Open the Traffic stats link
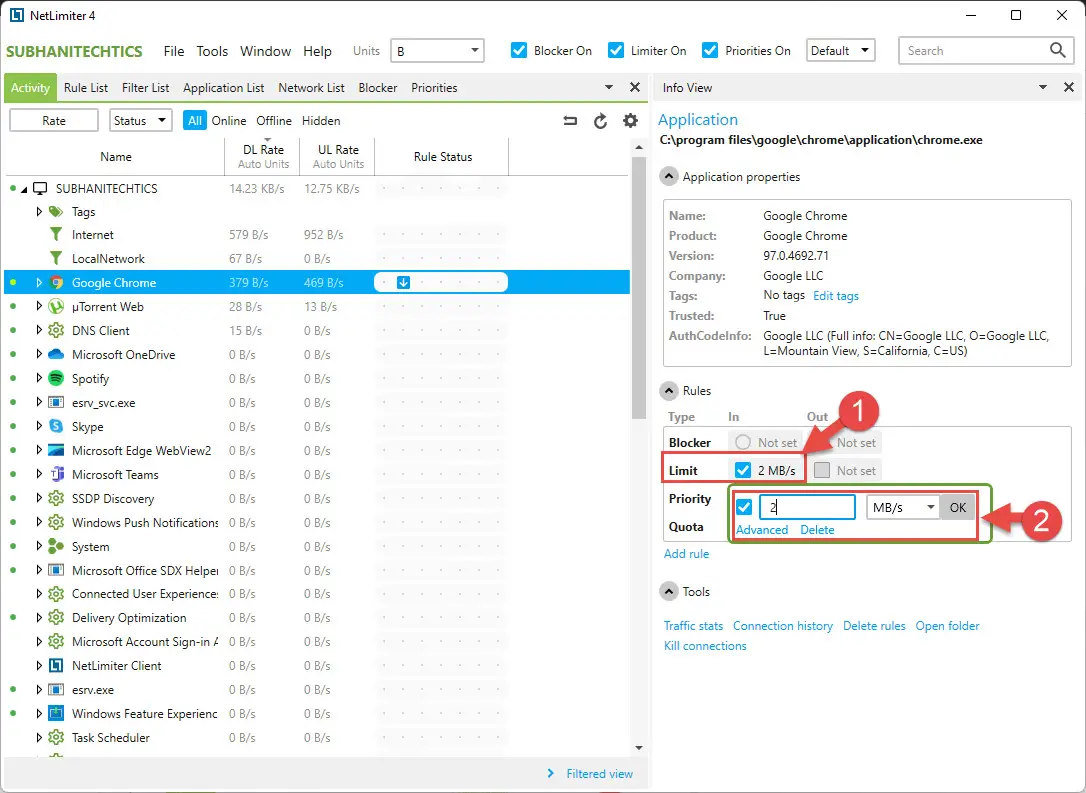The width and height of the screenshot is (1086, 793). click(693, 625)
